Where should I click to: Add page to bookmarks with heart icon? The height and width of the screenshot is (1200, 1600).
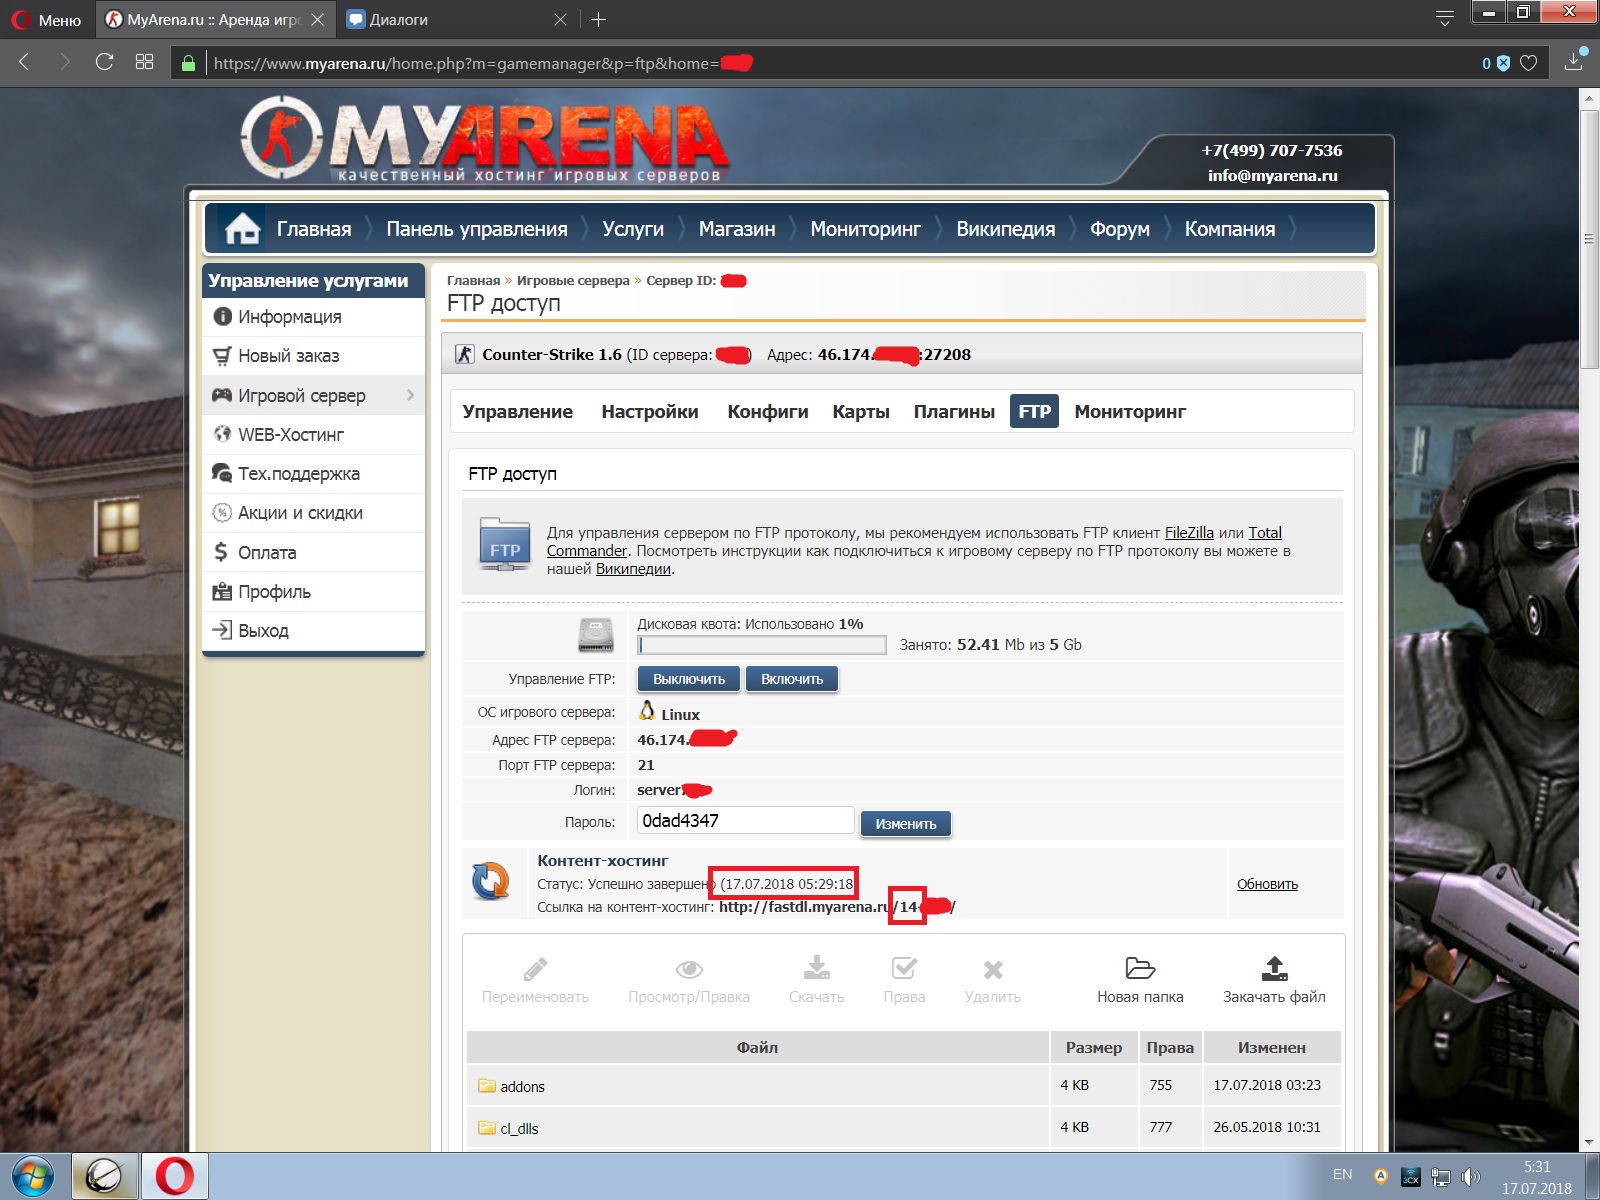pyautogui.click(x=1529, y=63)
